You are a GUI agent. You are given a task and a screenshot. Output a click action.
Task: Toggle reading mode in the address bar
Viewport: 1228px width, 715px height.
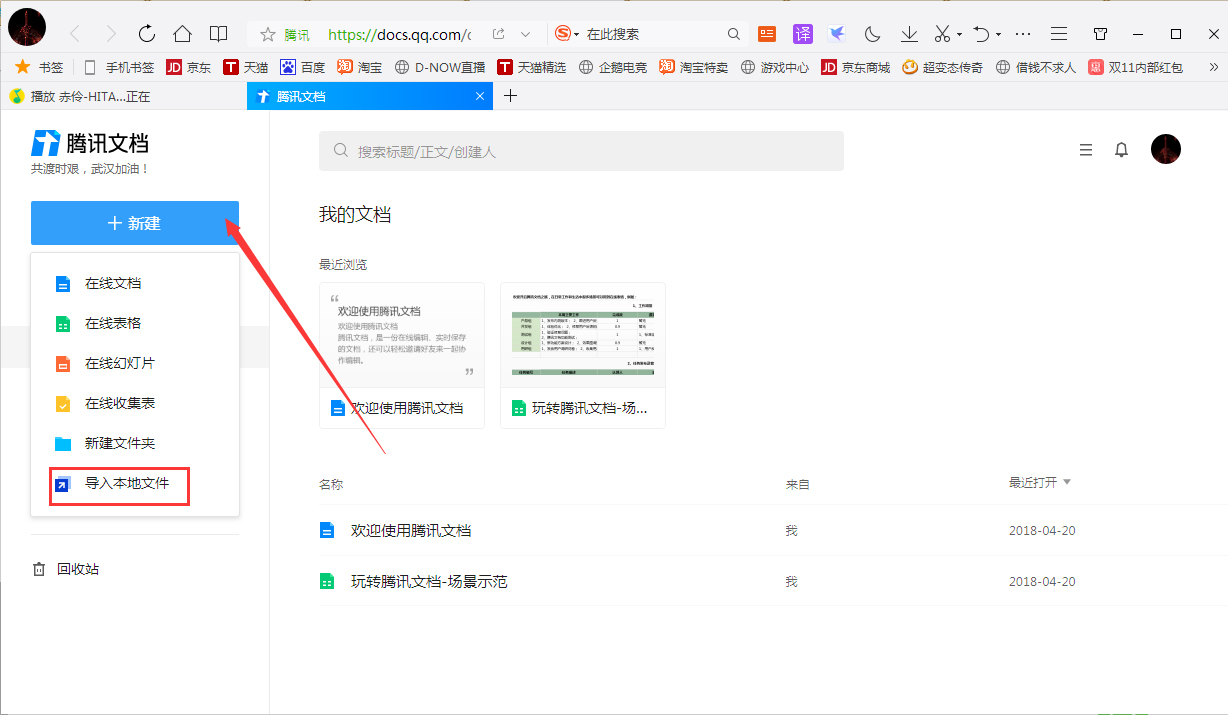point(218,33)
